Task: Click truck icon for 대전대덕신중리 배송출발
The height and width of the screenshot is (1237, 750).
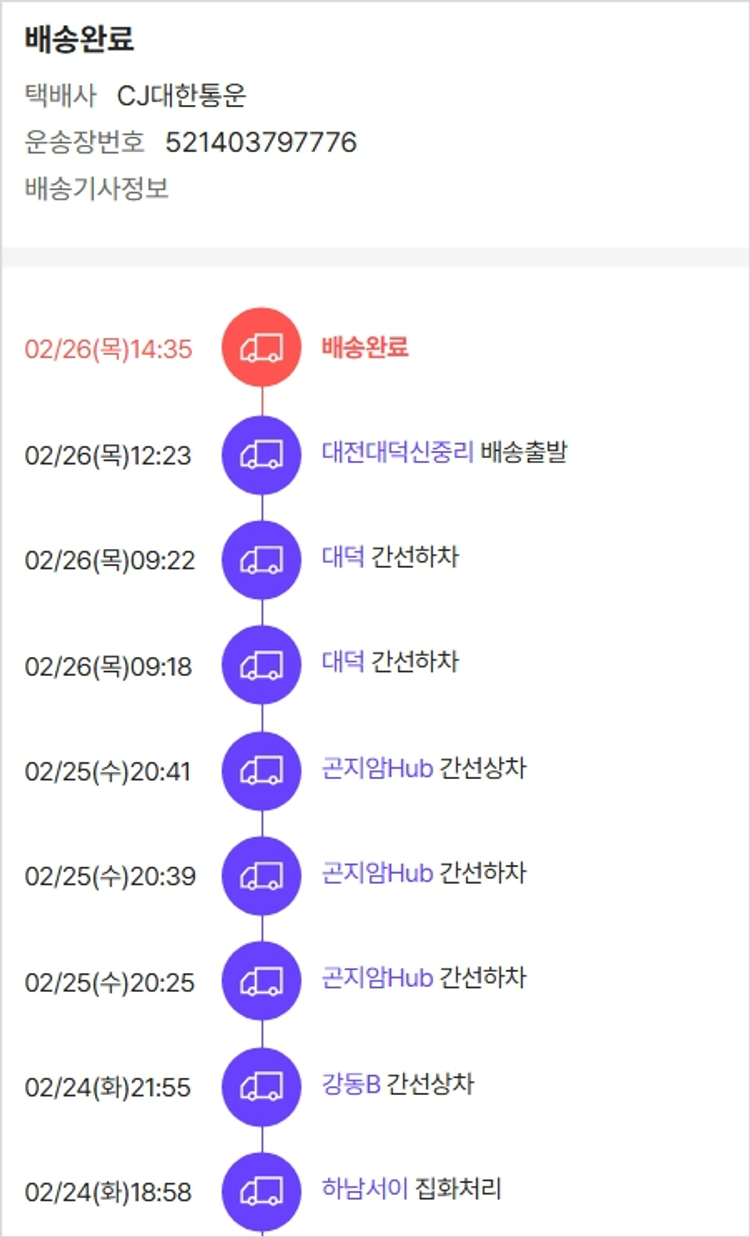Action: tap(261, 455)
